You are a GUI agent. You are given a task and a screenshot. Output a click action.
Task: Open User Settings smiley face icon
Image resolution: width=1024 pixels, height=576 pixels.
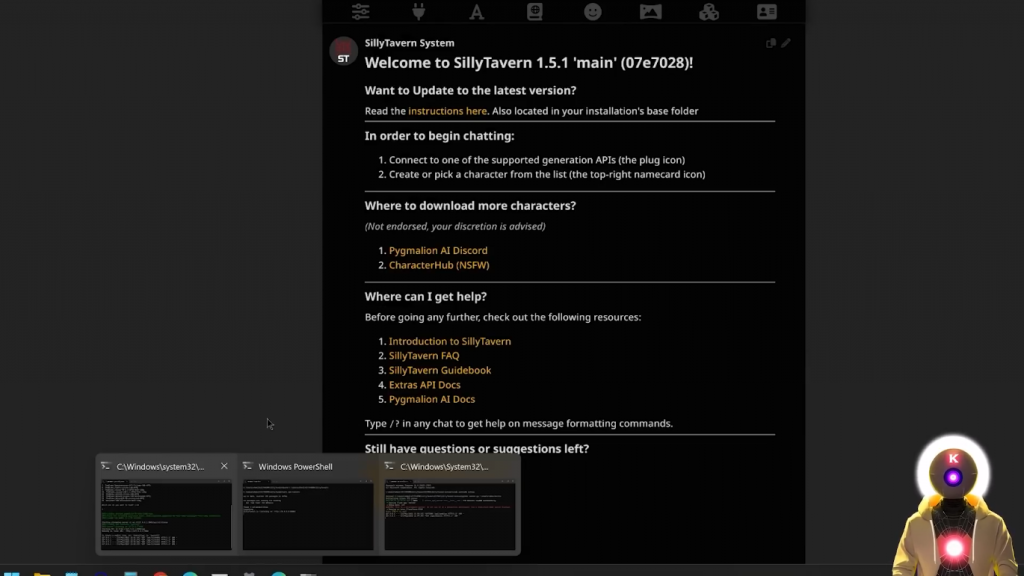(x=592, y=12)
